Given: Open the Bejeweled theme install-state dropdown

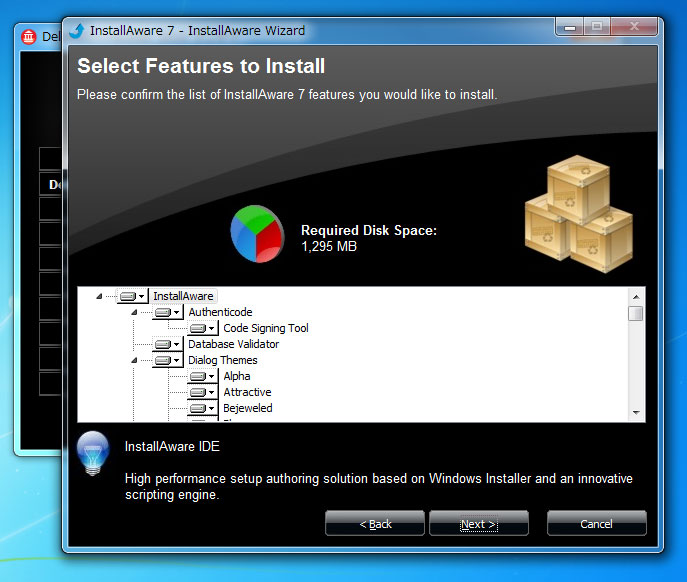Looking at the screenshot, I should (x=202, y=408).
